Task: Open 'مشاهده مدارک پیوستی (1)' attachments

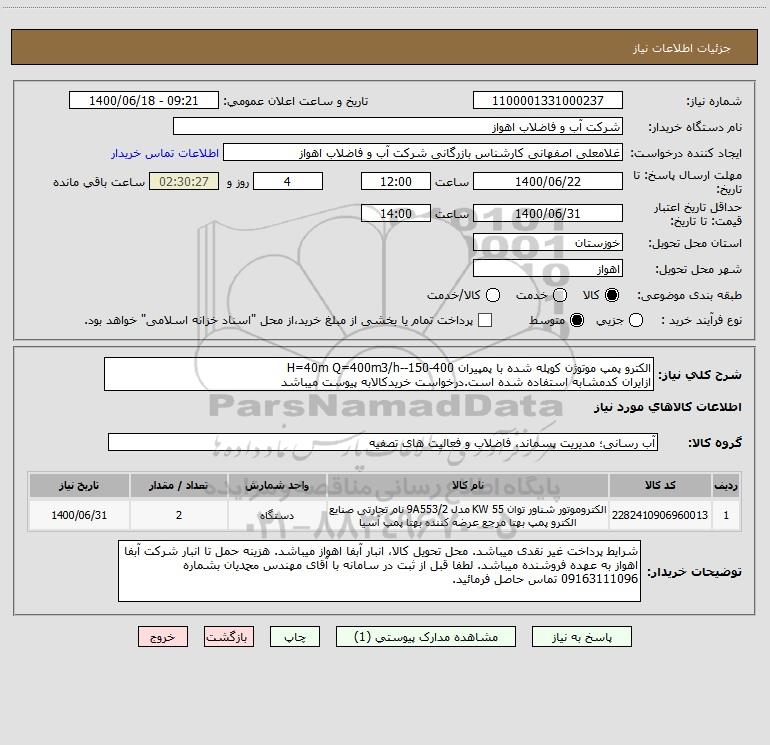Action: [426, 636]
